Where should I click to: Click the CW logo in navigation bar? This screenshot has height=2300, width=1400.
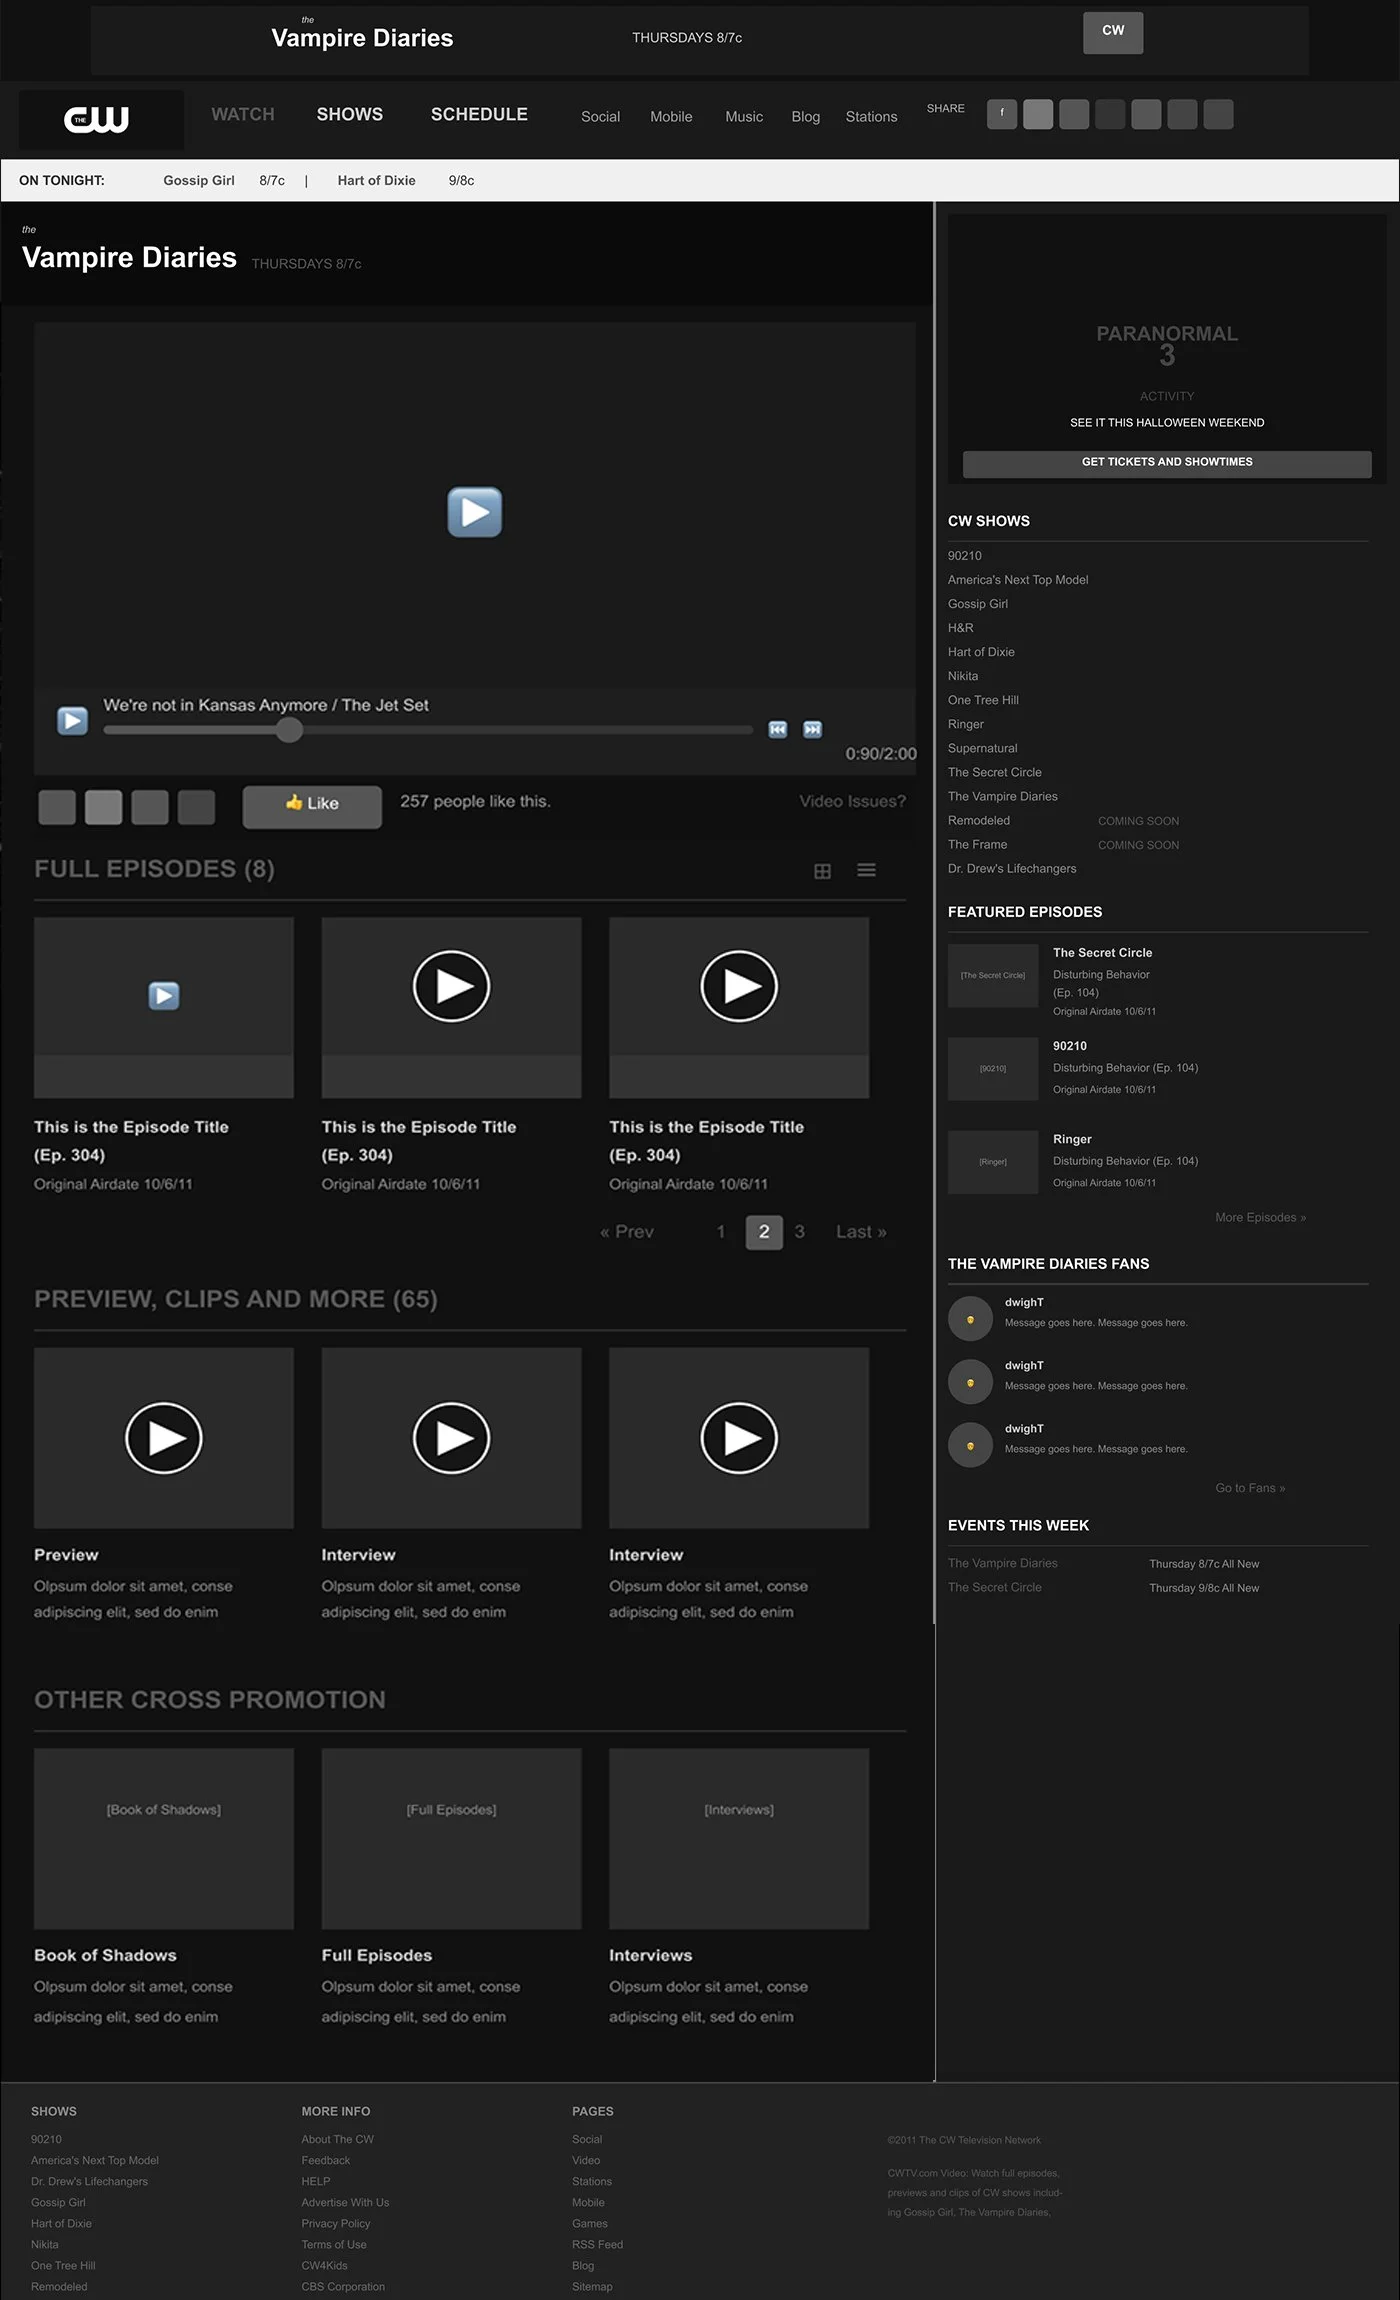point(97,119)
